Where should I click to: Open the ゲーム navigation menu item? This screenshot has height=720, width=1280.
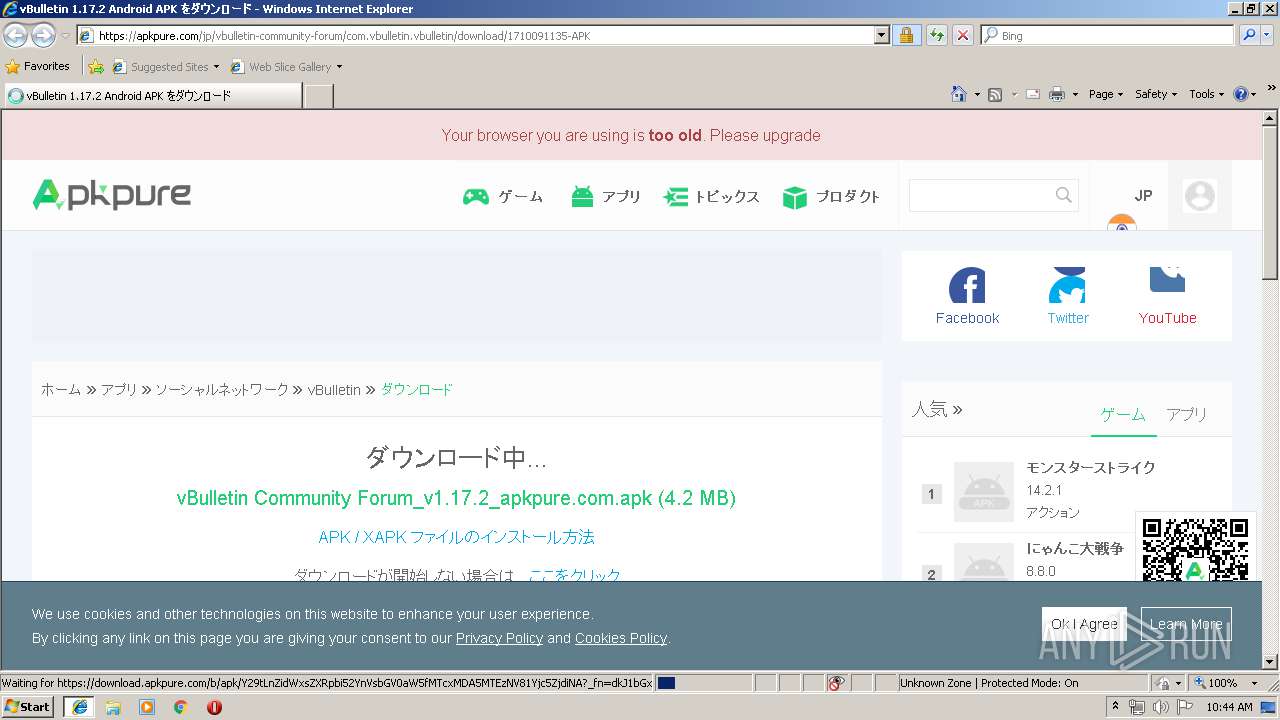pyautogui.click(x=503, y=197)
